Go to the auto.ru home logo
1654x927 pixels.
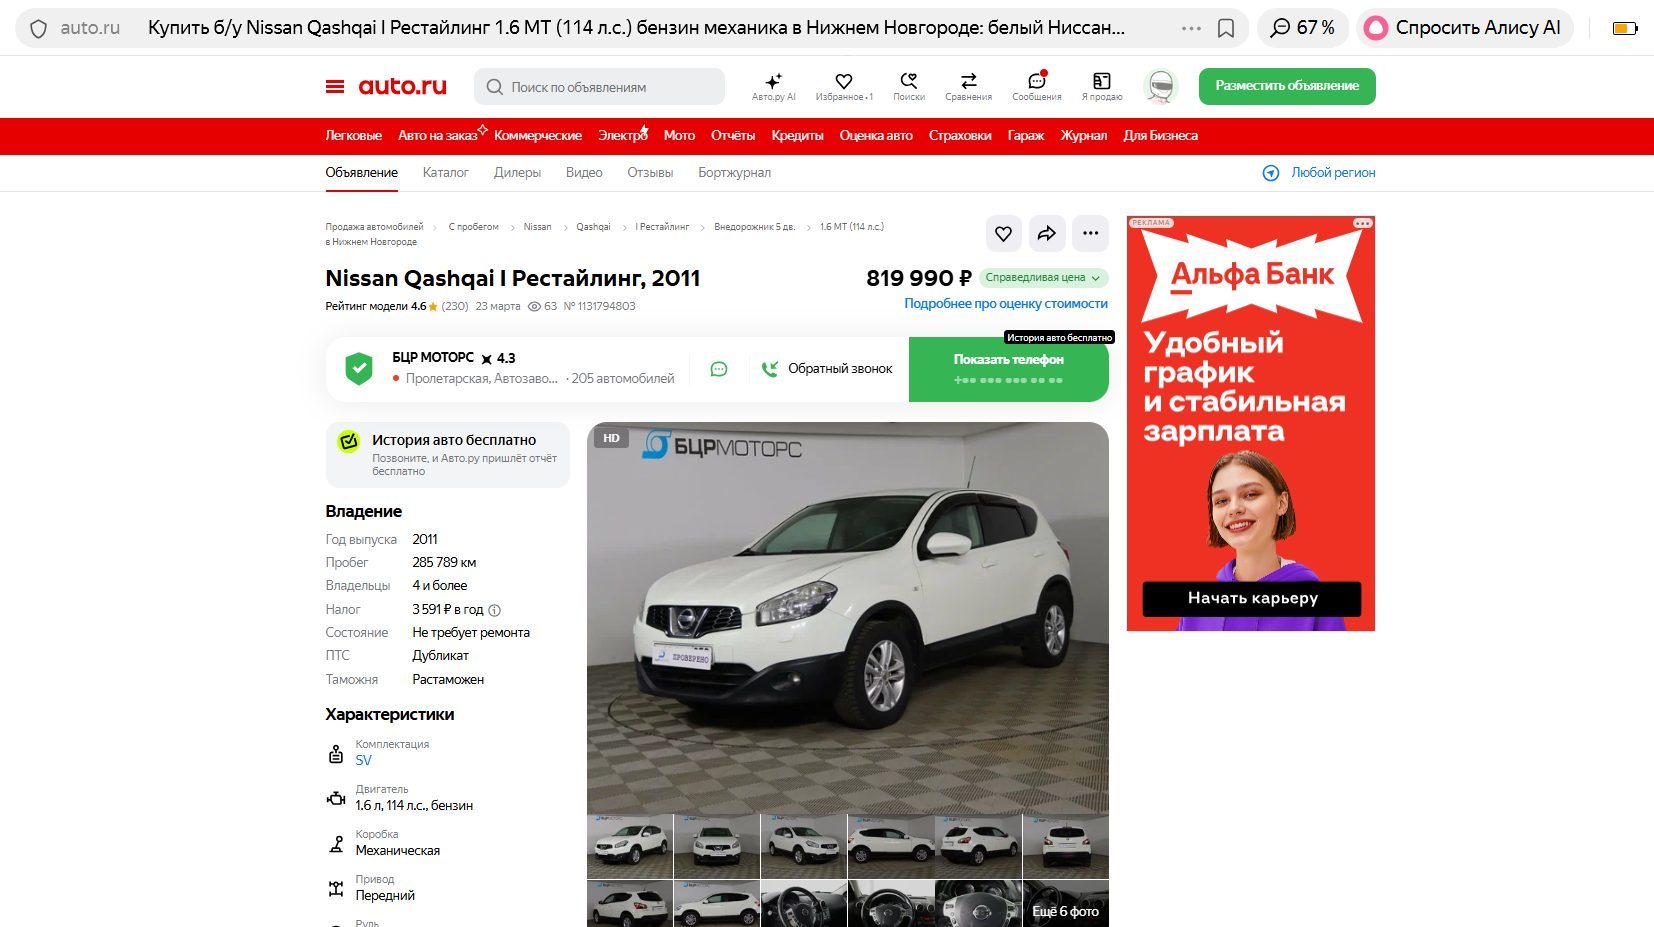403,86
